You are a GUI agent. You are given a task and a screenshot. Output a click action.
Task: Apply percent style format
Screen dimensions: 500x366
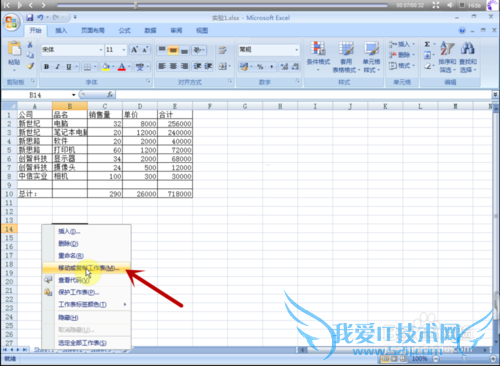tap(260, 67)
